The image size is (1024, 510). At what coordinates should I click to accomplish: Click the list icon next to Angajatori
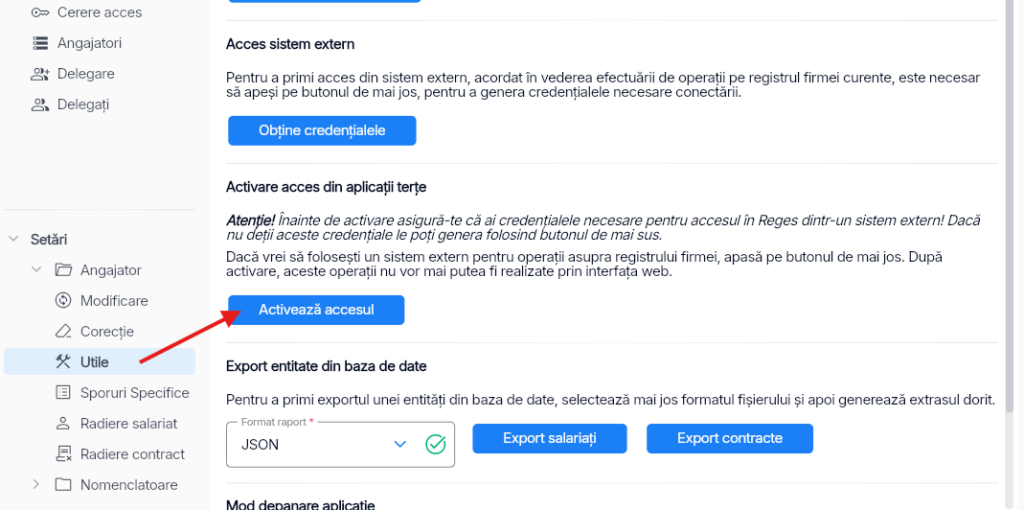coord(40,43)
